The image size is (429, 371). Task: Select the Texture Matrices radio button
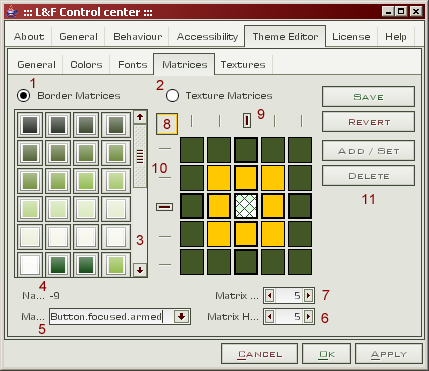(172, 96)
